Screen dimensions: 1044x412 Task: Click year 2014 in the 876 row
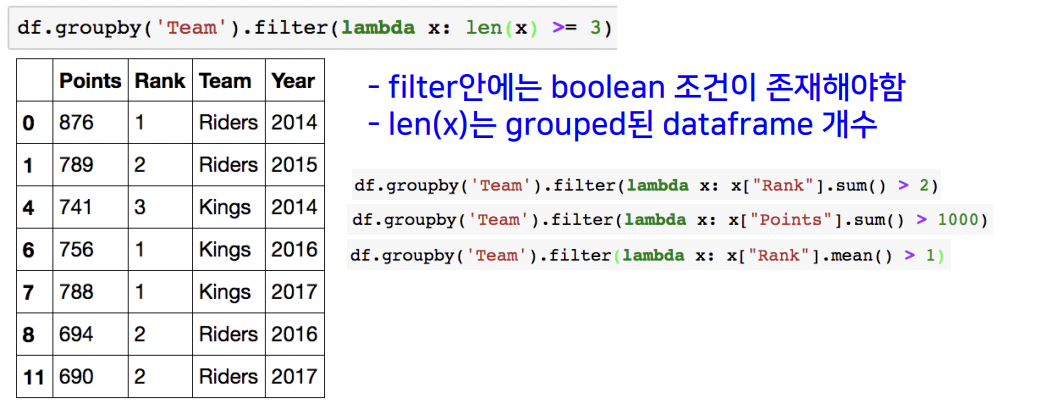point(294,123)
